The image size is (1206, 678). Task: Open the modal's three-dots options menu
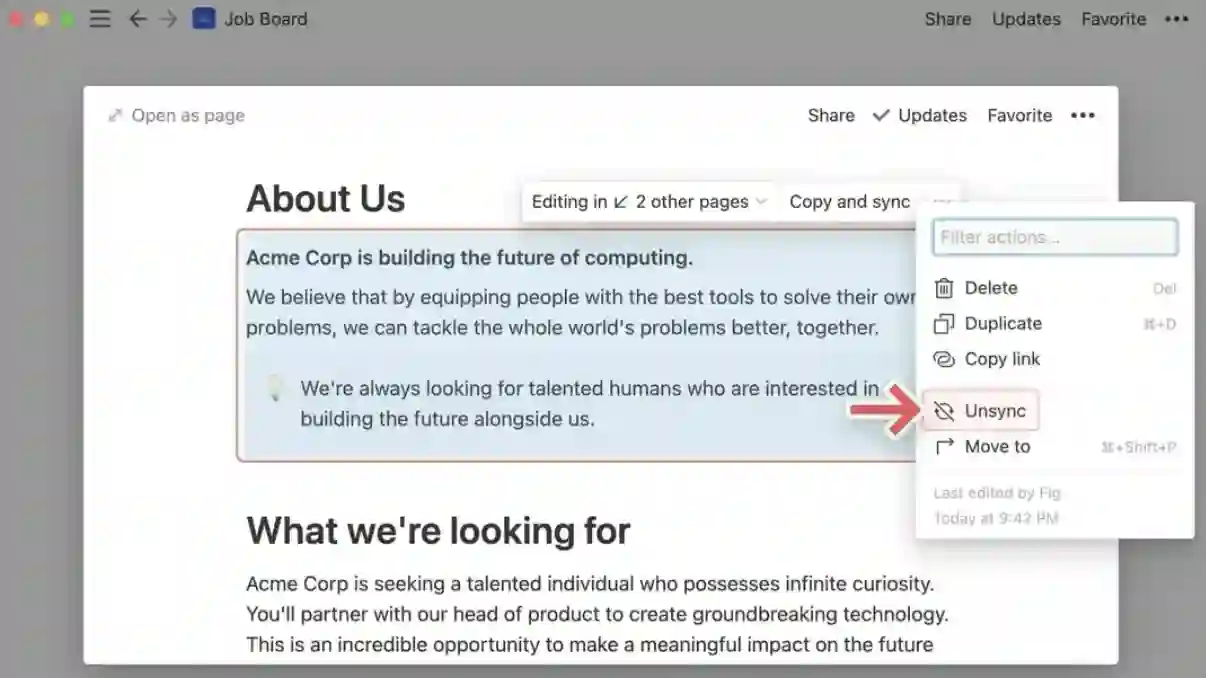(x=1083, y=116)
